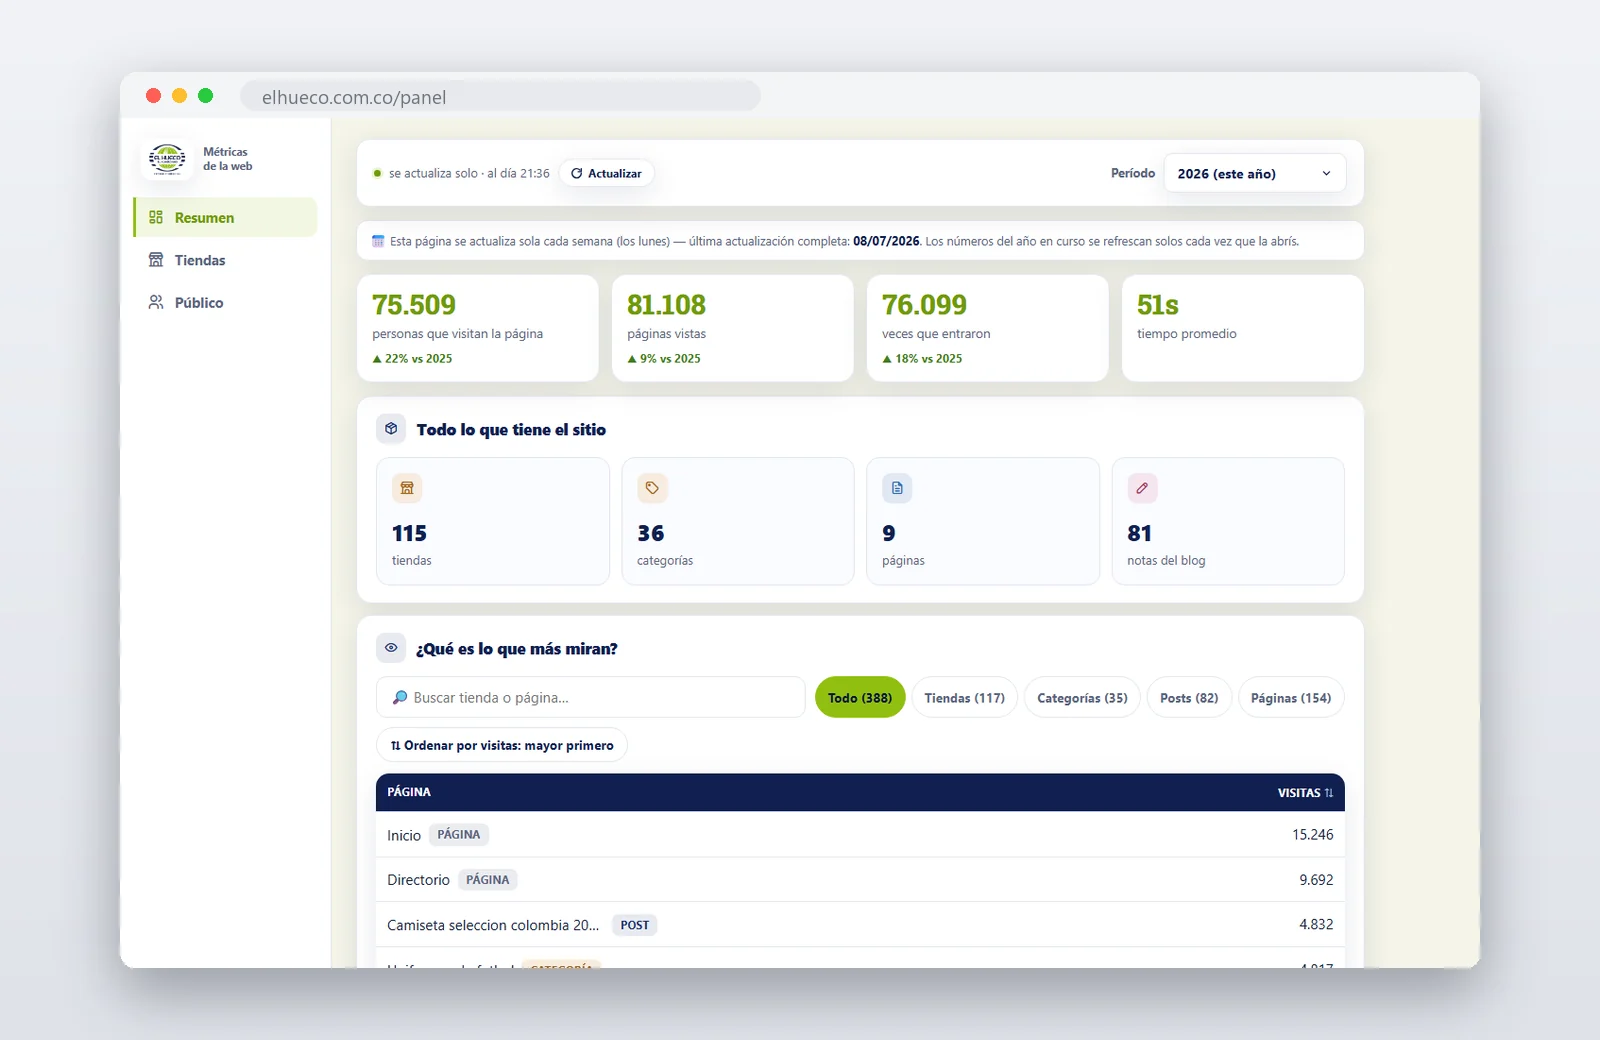Click the pencil icon above 81 notas del blog
This screenshot has width=1600, height=1040.
pos(1142,488)
